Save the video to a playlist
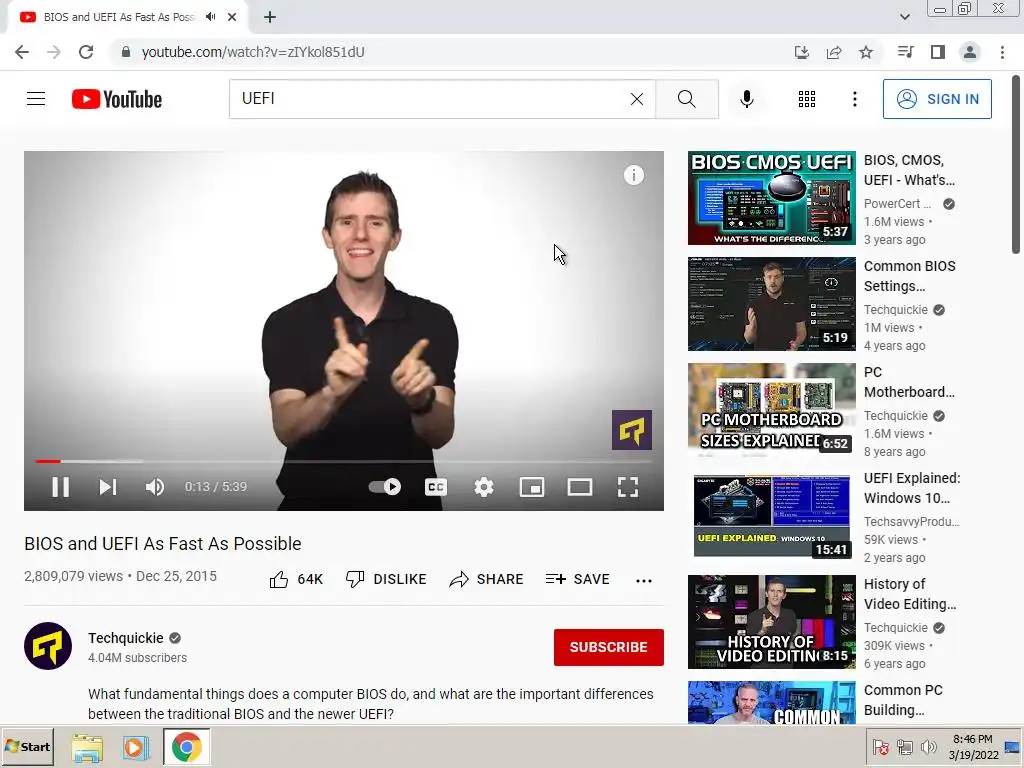Image resolution: width=1024 pixels, height=768 pixels. [x=578, y=579]
